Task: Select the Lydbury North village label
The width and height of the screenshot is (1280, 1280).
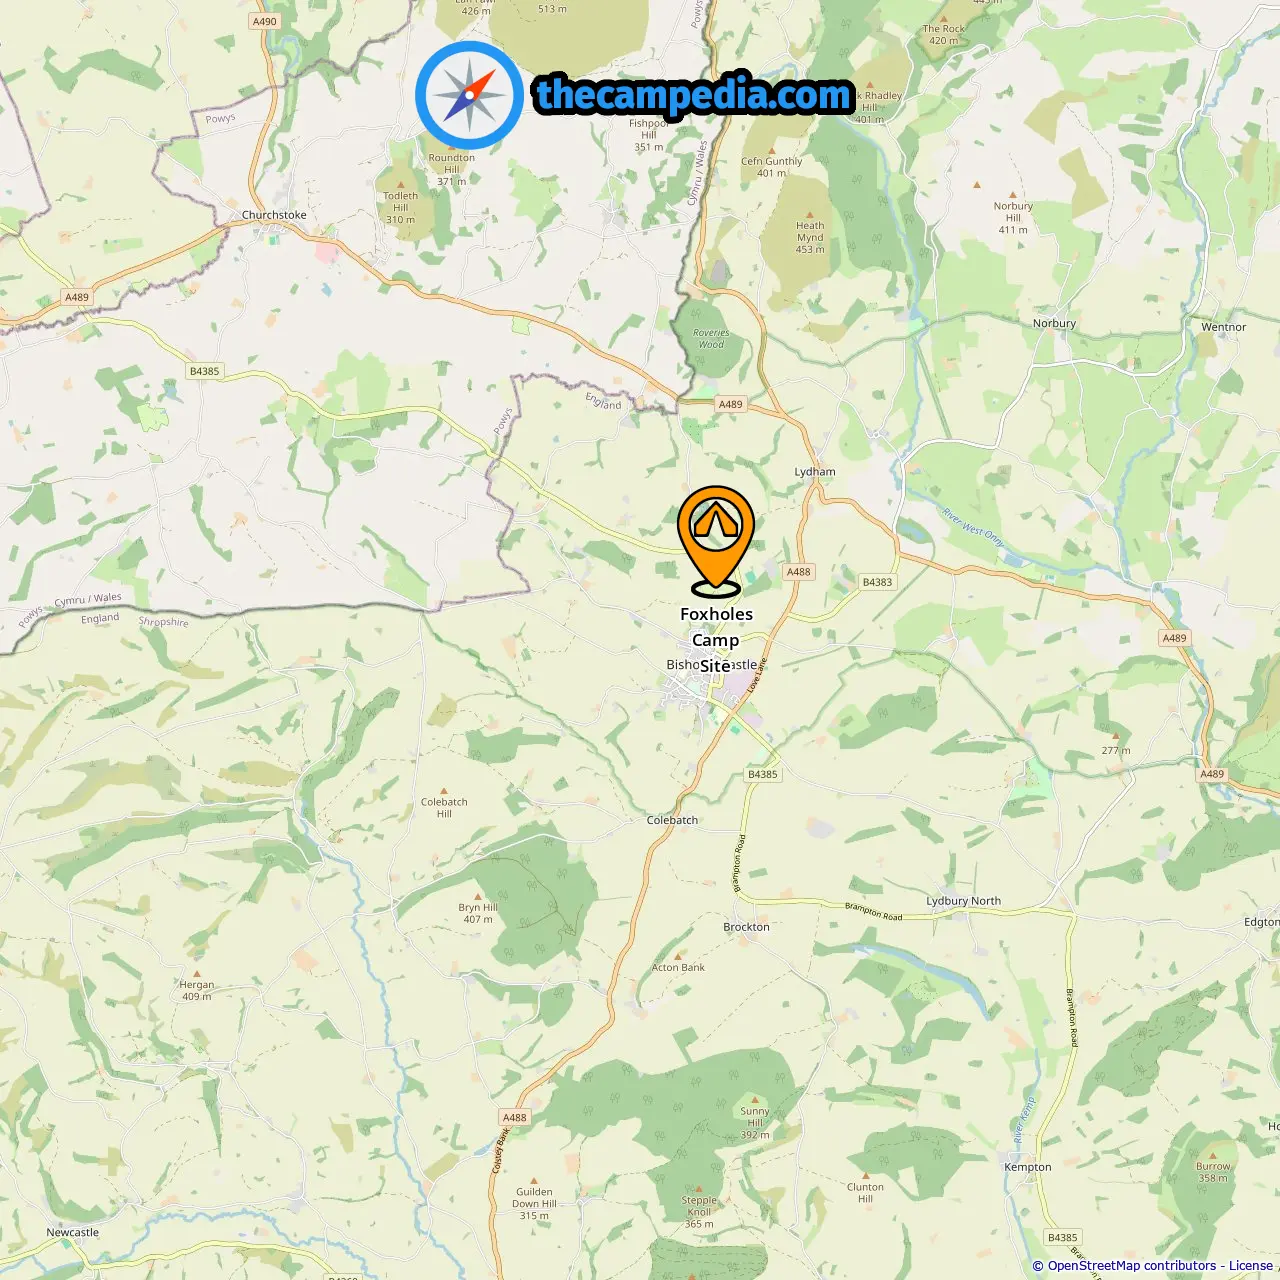Action: click(963, 901)
